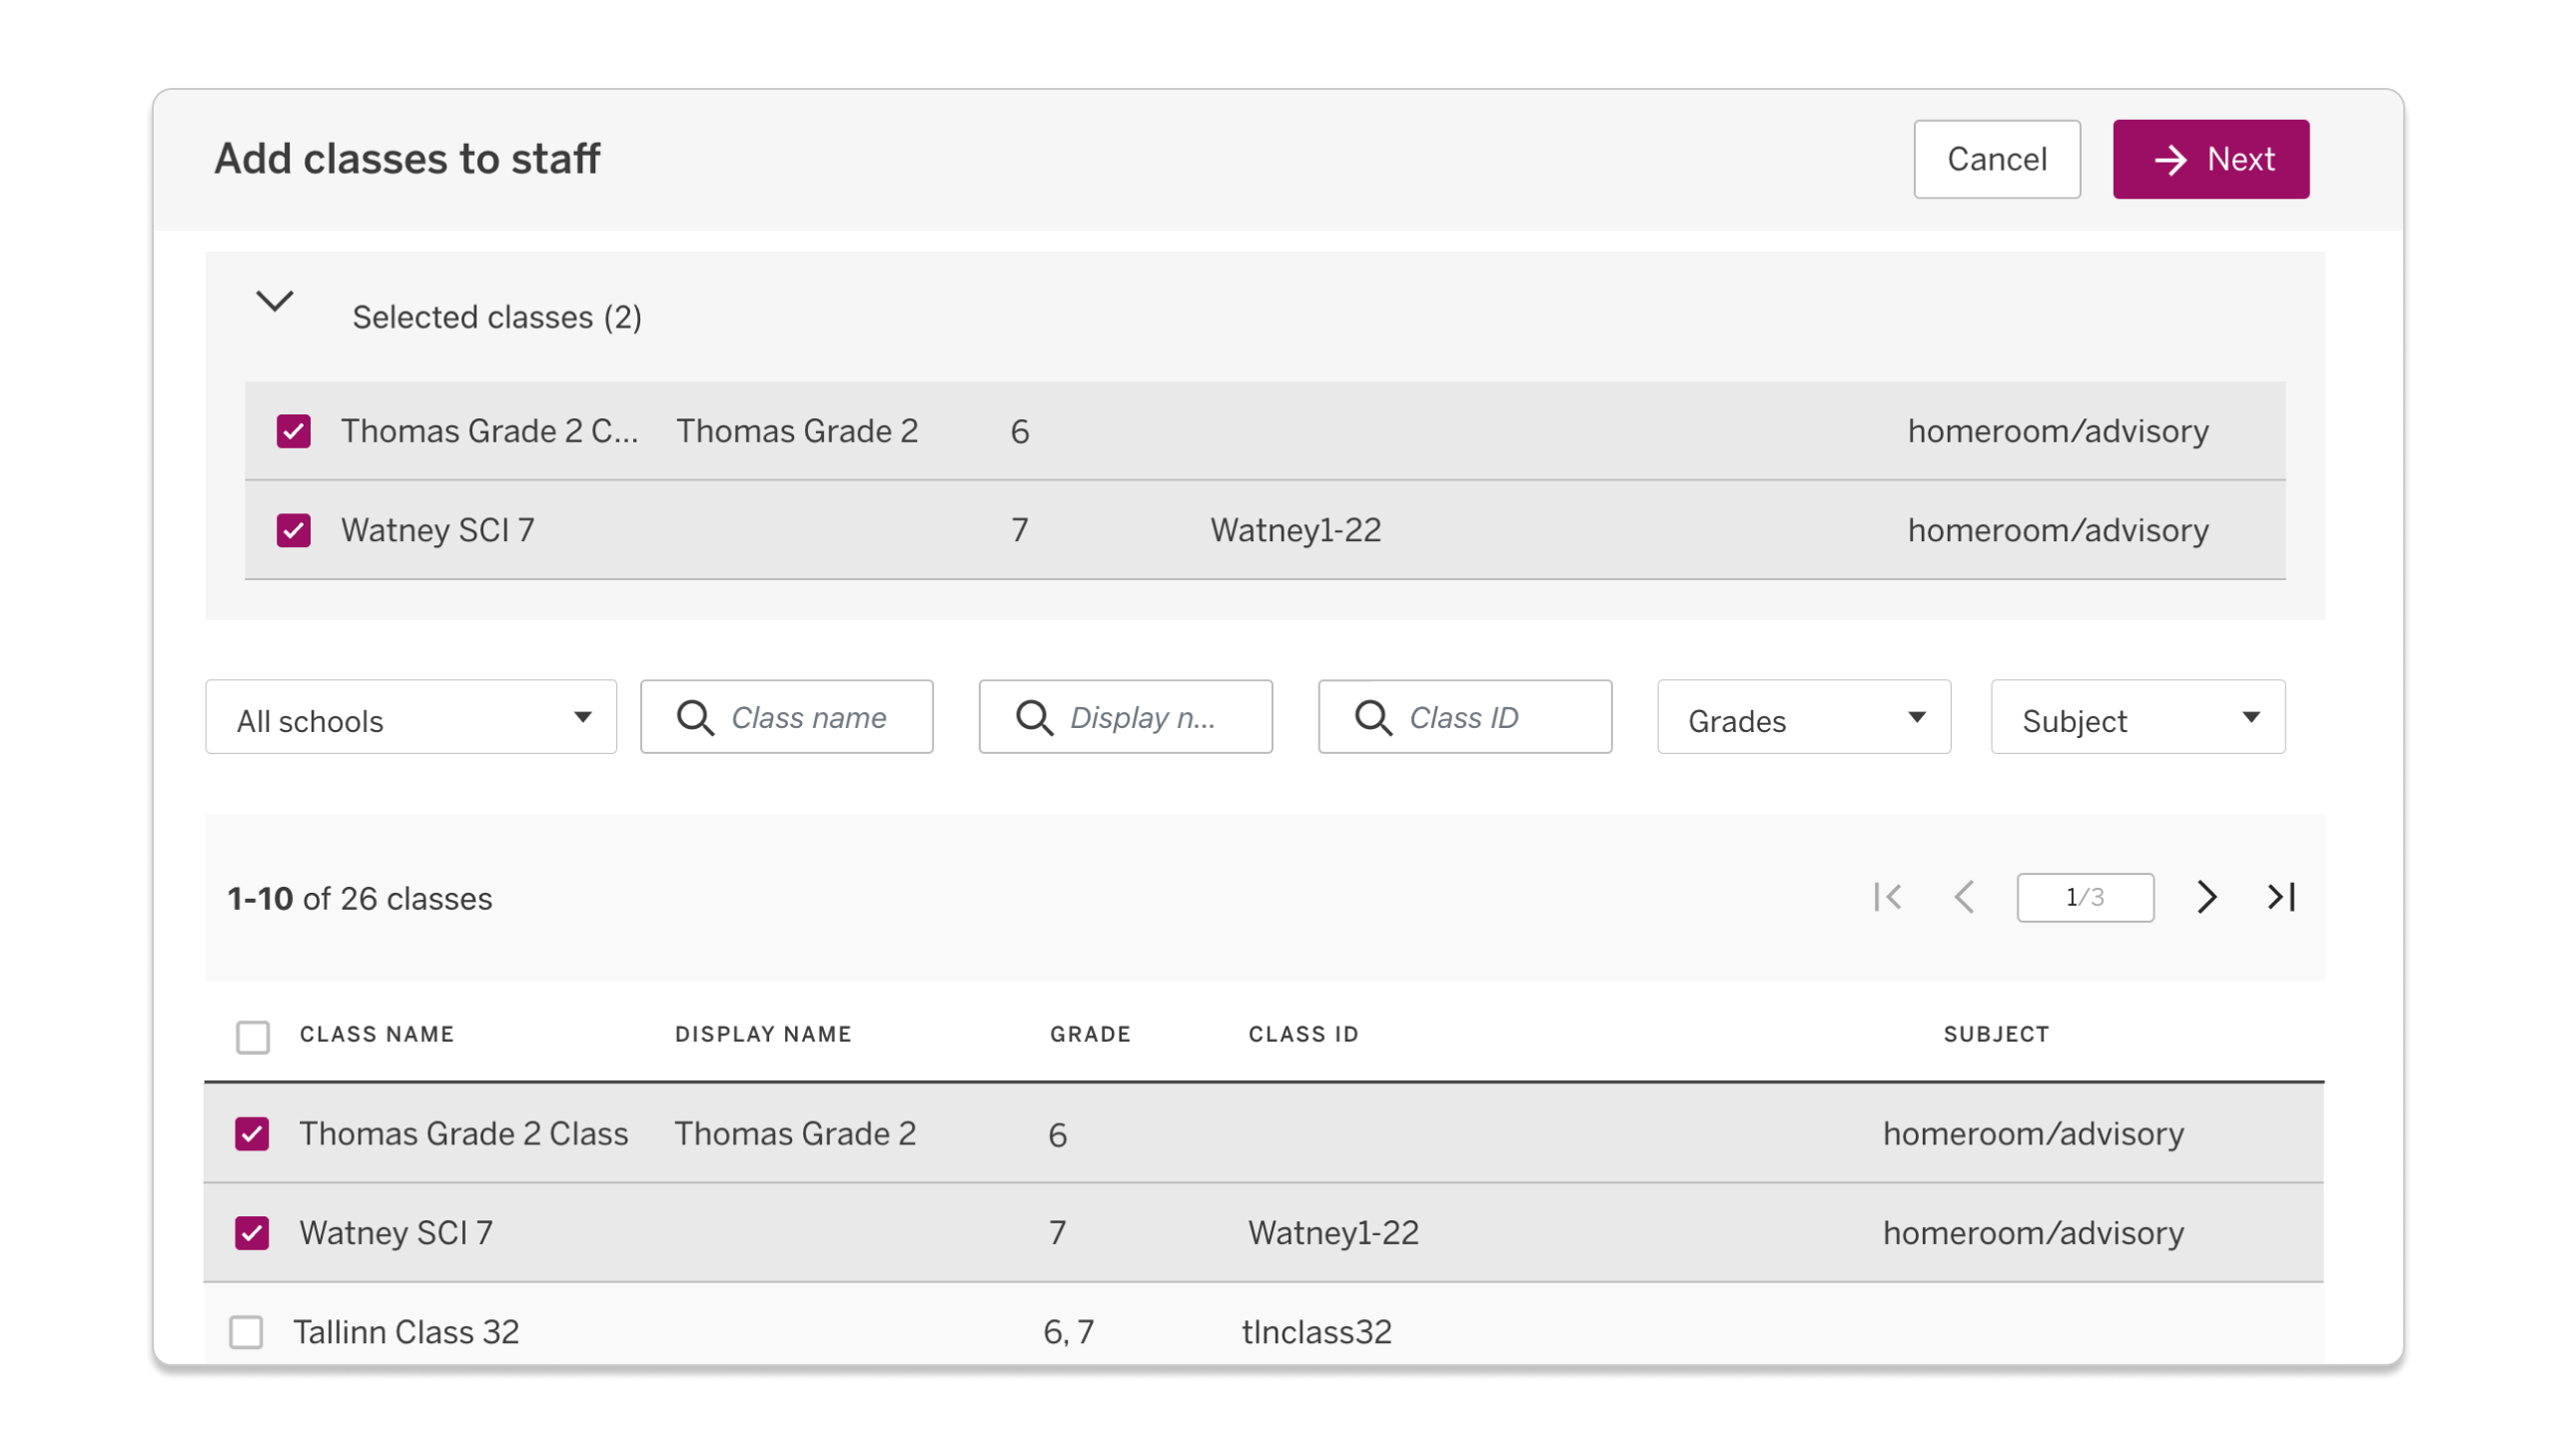Viewport: 2557px width, 1456px height.
Task: Check the Tallinn Class 32 checkbox
Action: [x=246, y=1332]
